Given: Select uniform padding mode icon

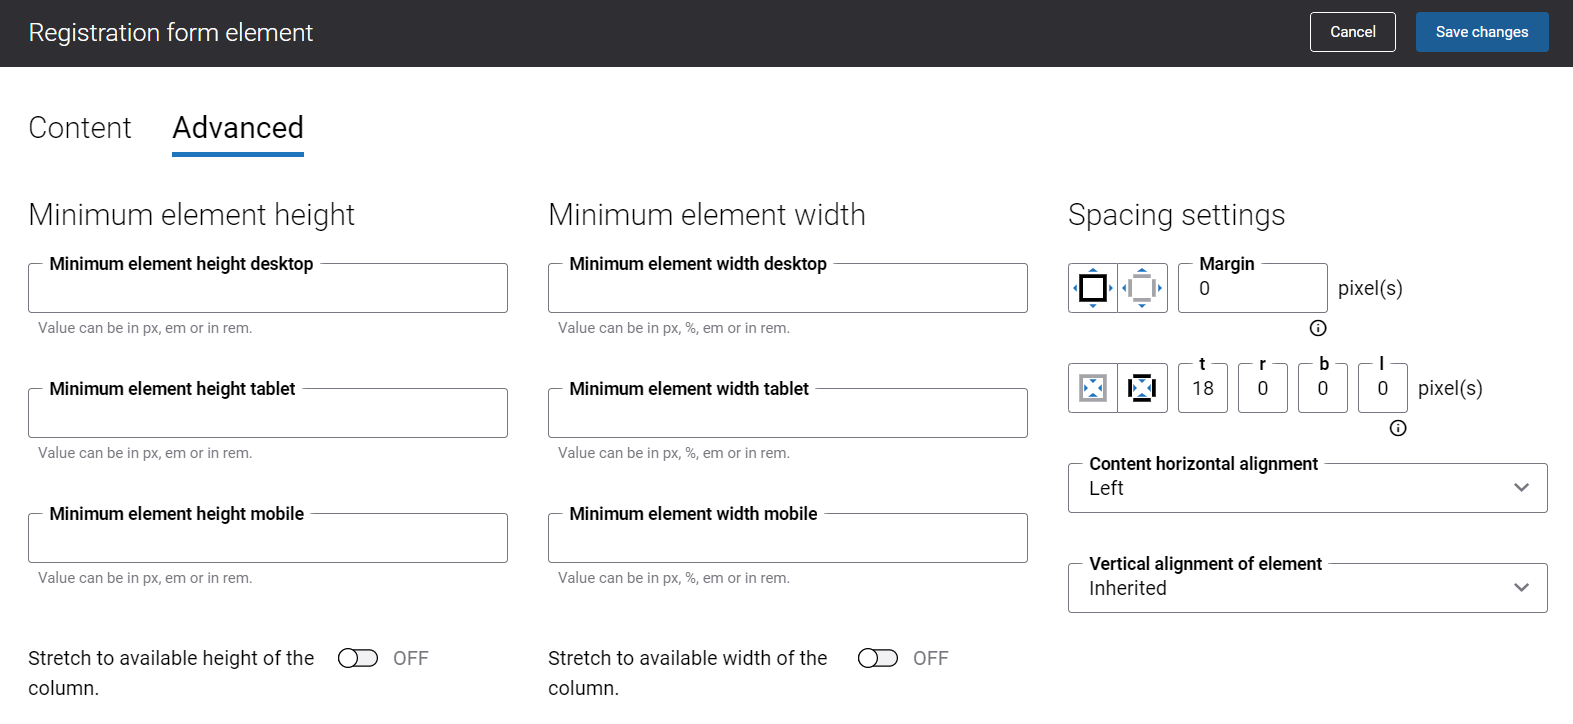Looking at the screenshot, I should click(x=1093, y=388).
